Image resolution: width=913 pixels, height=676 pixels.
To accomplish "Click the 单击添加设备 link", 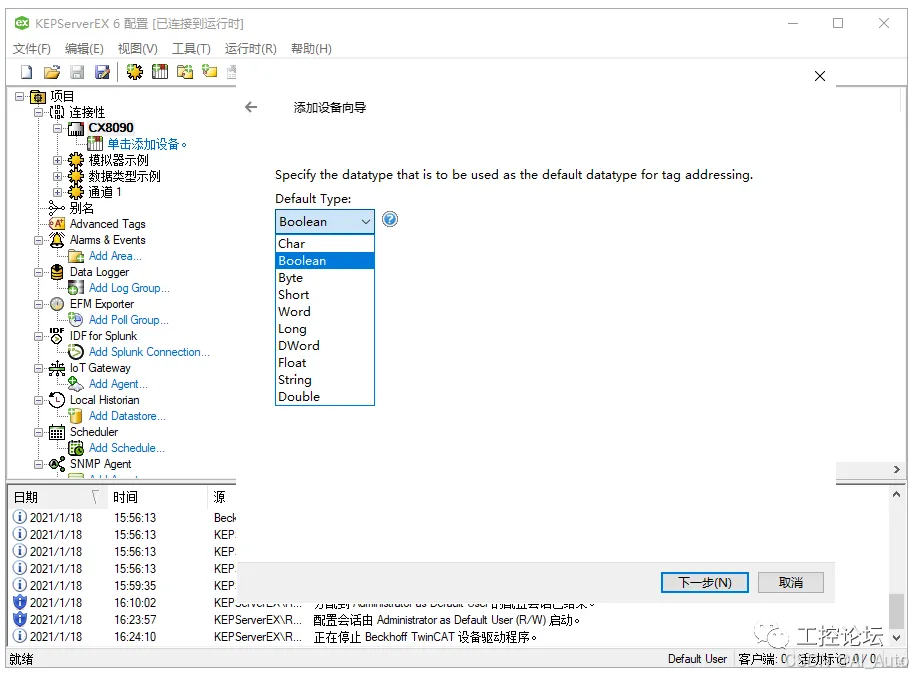I will [x=147, y=144].
